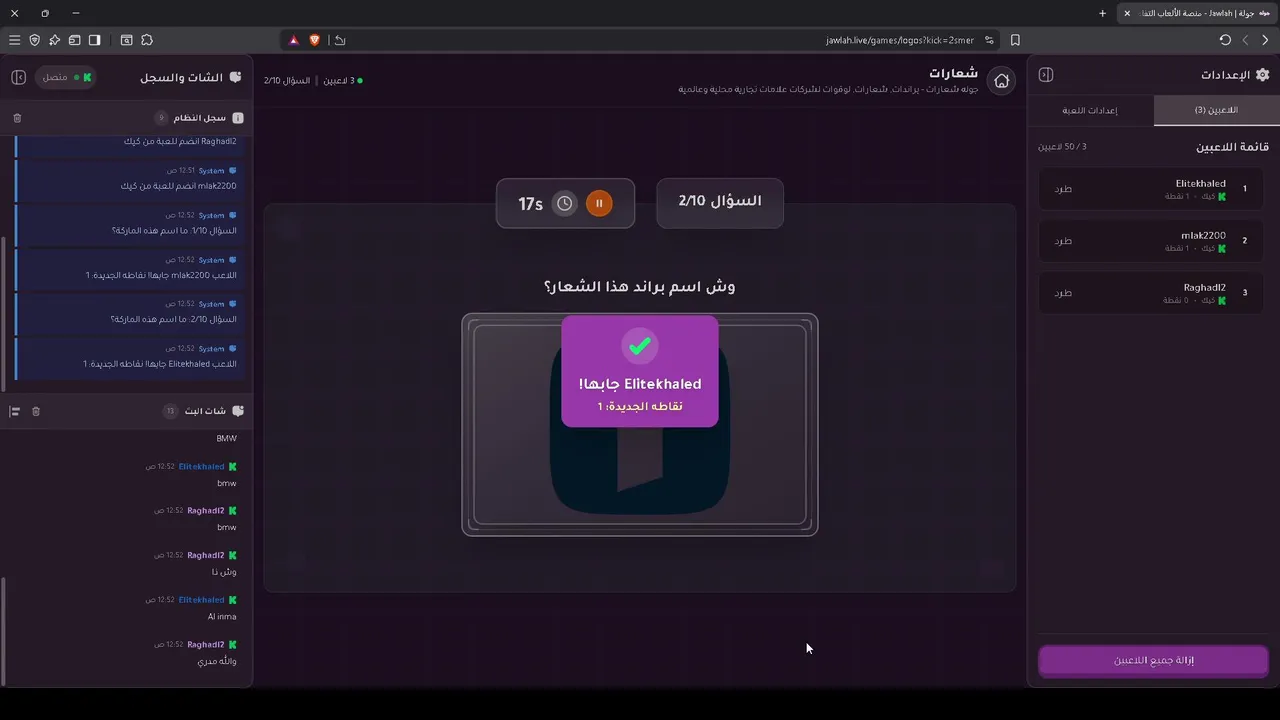
Task: Click the system log scrollbar thumb
Action: click(x=4, y=314)
